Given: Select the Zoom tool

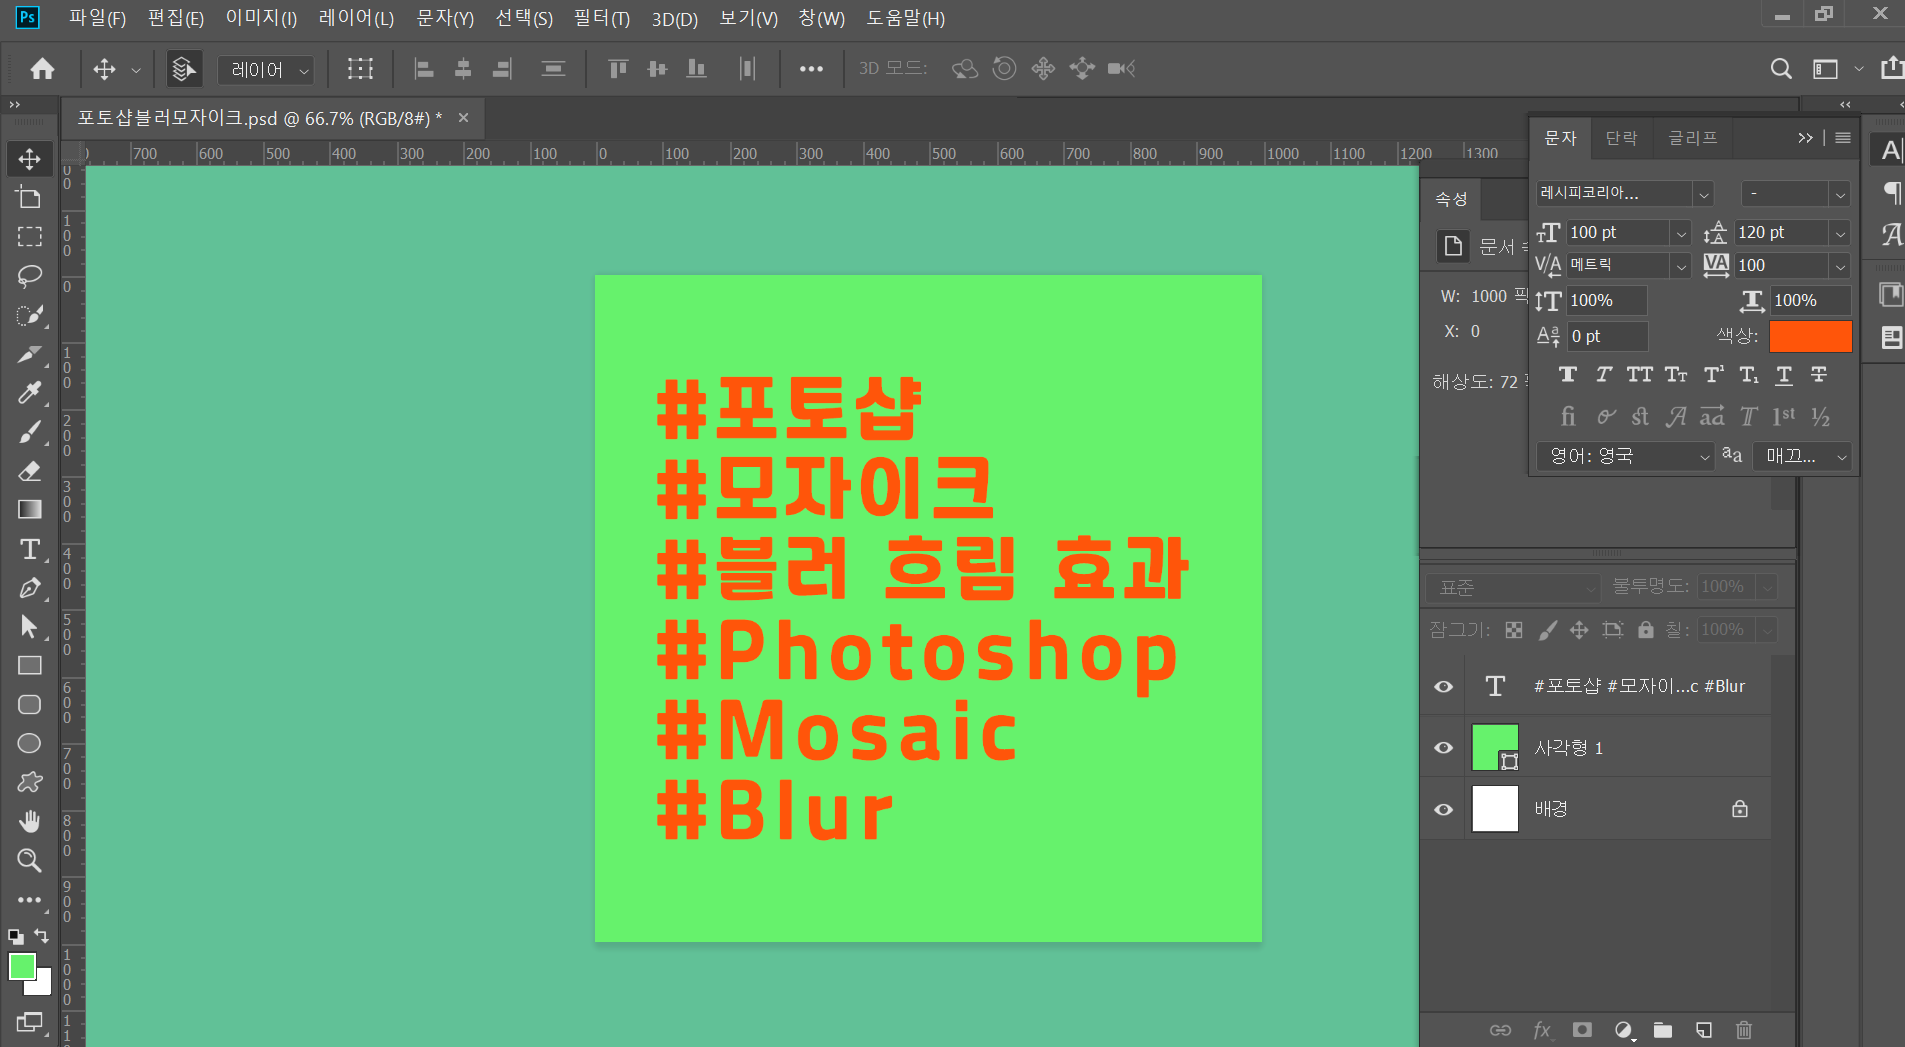Looking at the screenshot, I should (x=29, y=860).
